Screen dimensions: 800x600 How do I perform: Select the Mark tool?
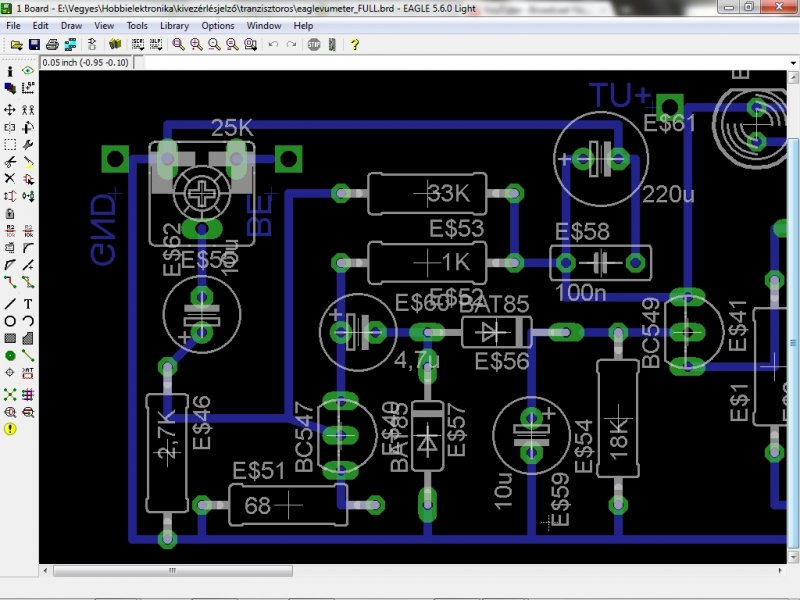click(28, 88)
